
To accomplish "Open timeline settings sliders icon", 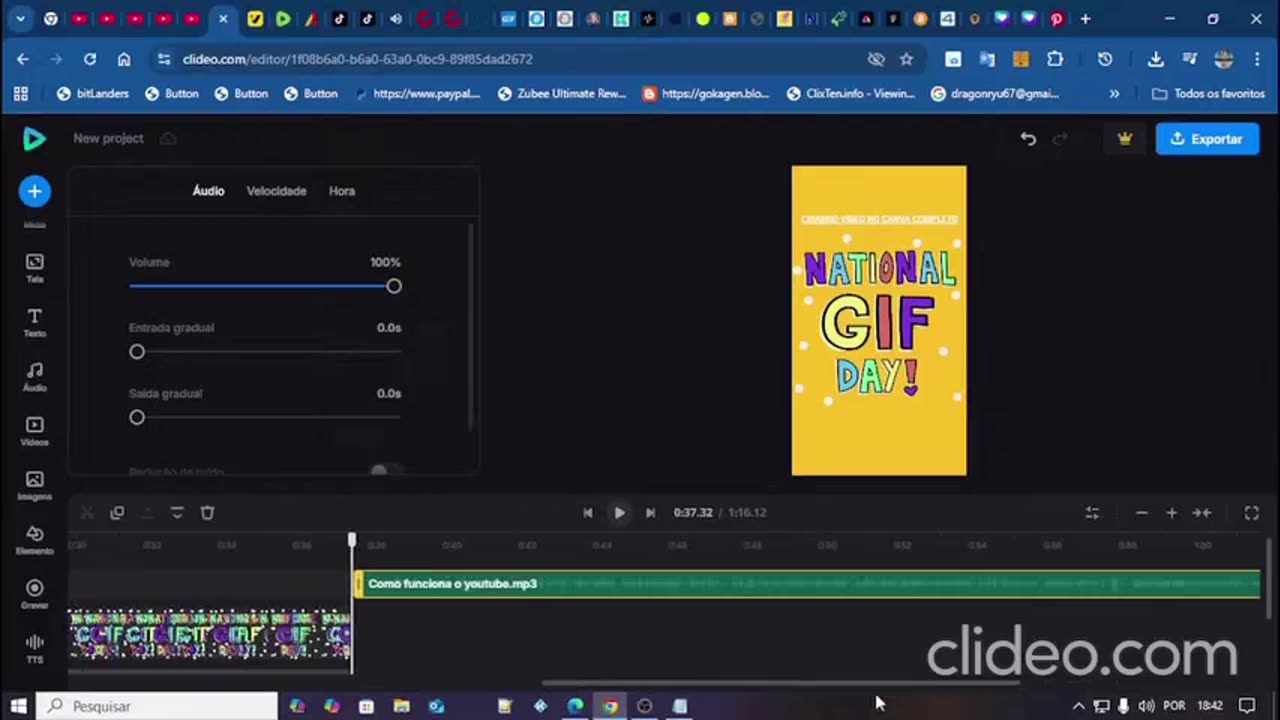I will [1092, 513].
